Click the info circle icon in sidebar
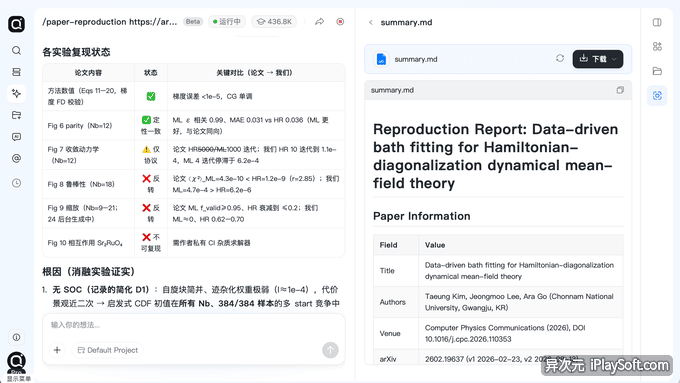This screenshot has height=383, width=680. [x=16, y=337]
